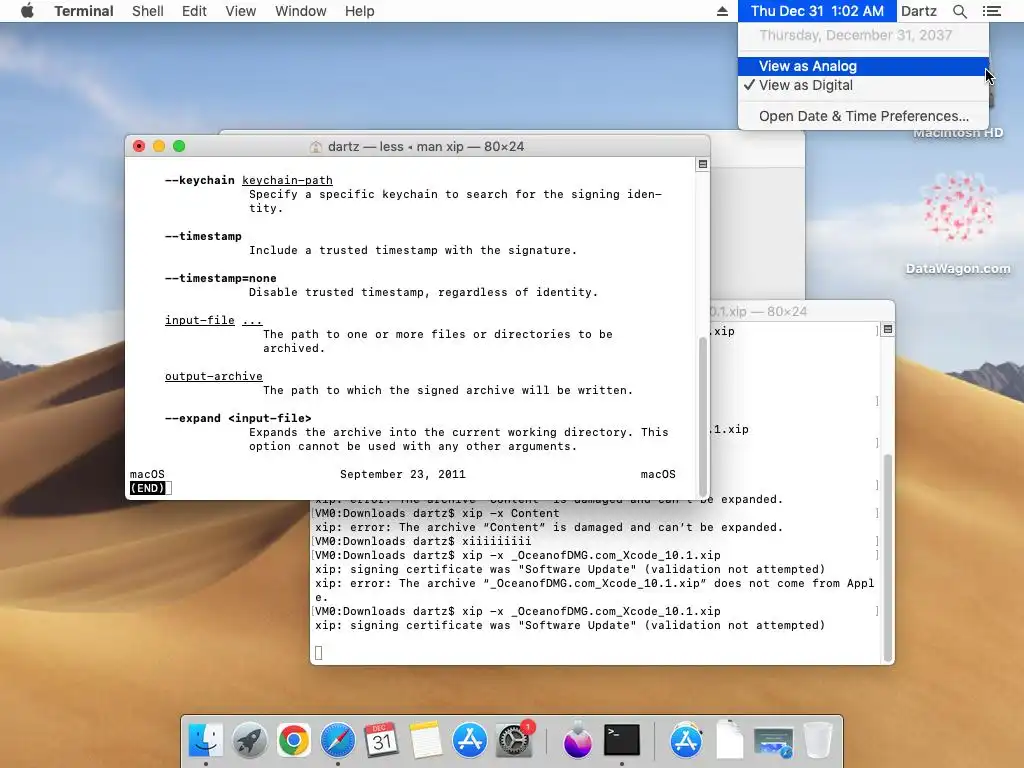Open Finder from the Dock
The height and width of the screenshot is (768, 1024).
tap(206, 740)
